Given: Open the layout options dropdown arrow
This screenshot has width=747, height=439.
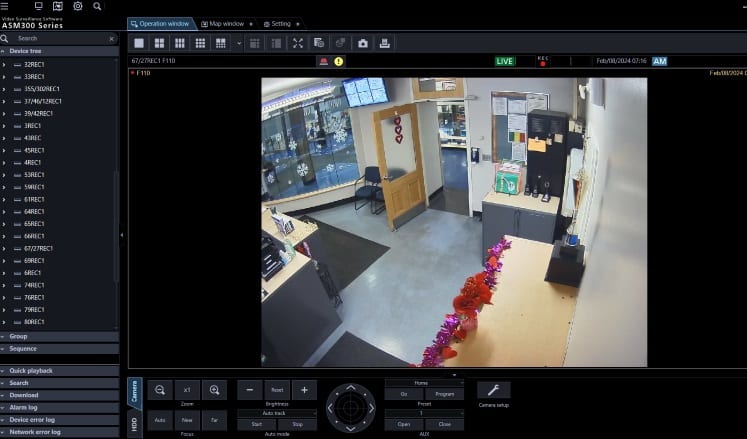Looking at the screenshot, I should [x=239, y=43].
